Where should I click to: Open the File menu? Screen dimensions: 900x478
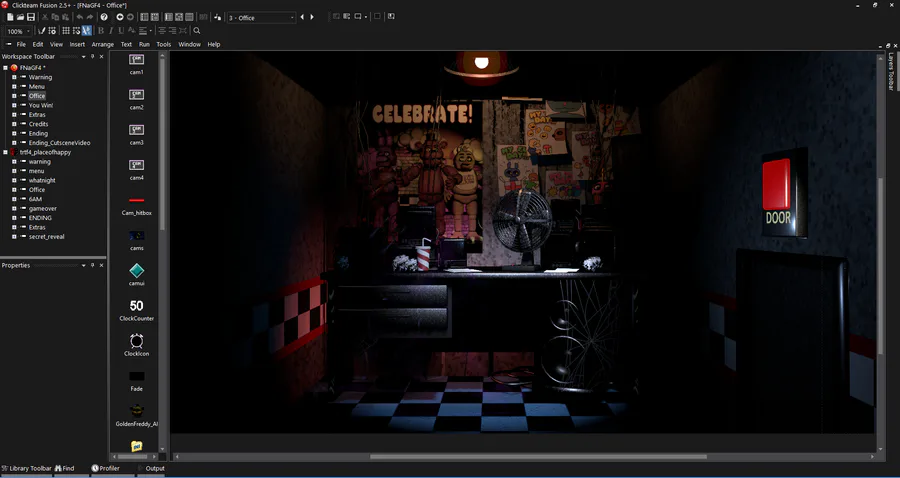point(21,44)
